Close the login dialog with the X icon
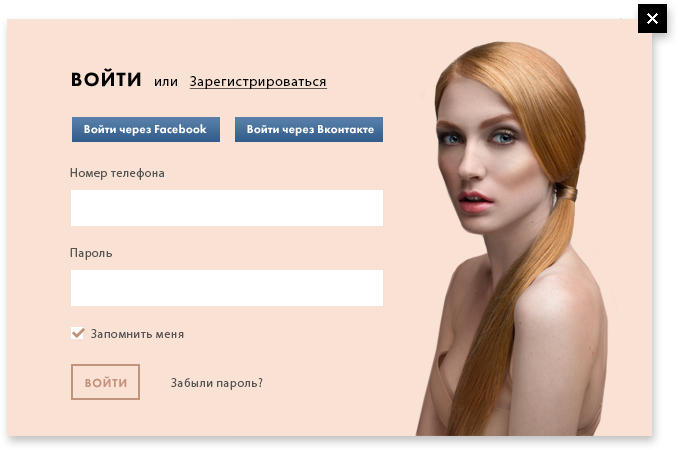 click(652, 19)
